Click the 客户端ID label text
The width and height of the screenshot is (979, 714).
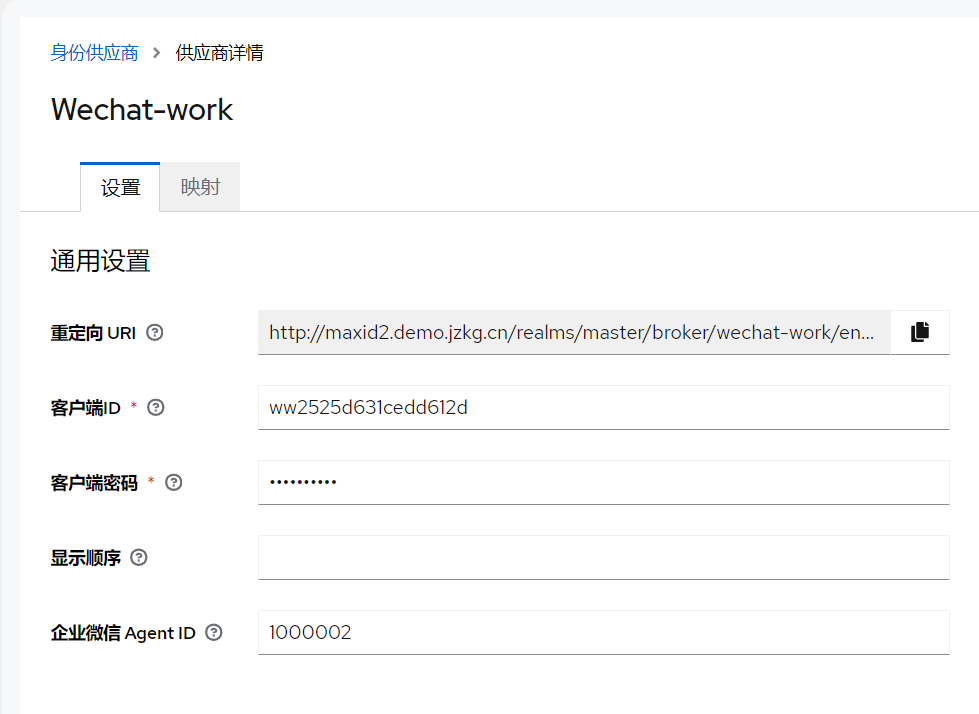pos(86,408)
